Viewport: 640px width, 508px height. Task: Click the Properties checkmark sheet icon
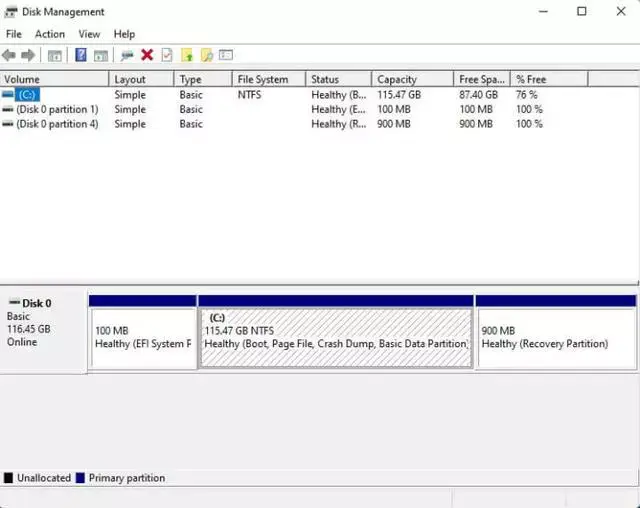167,55
